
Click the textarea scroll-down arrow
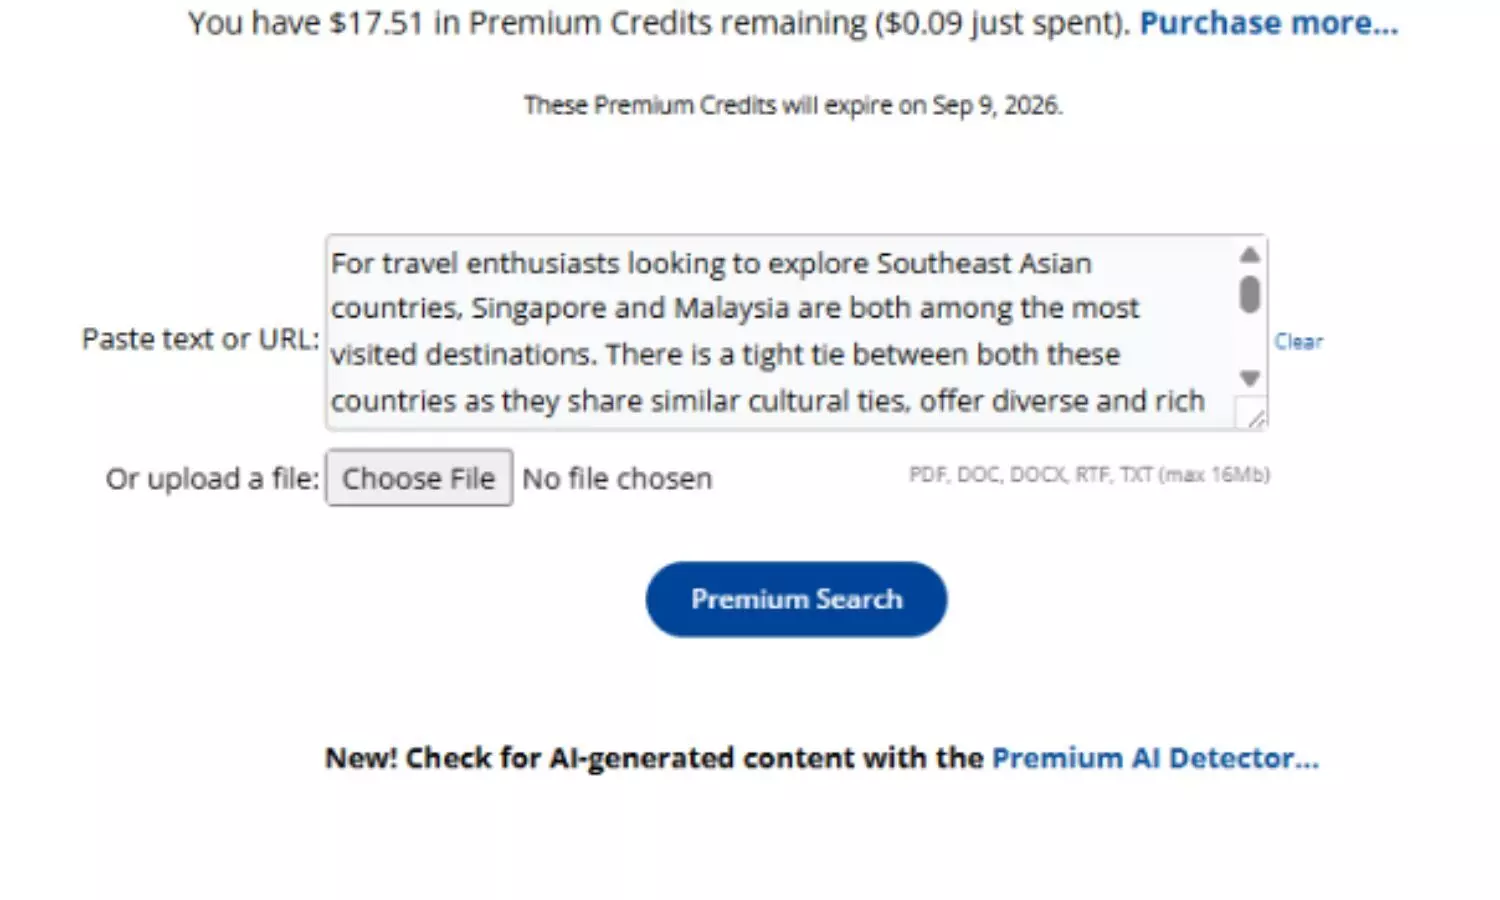tap(1249, 379)
